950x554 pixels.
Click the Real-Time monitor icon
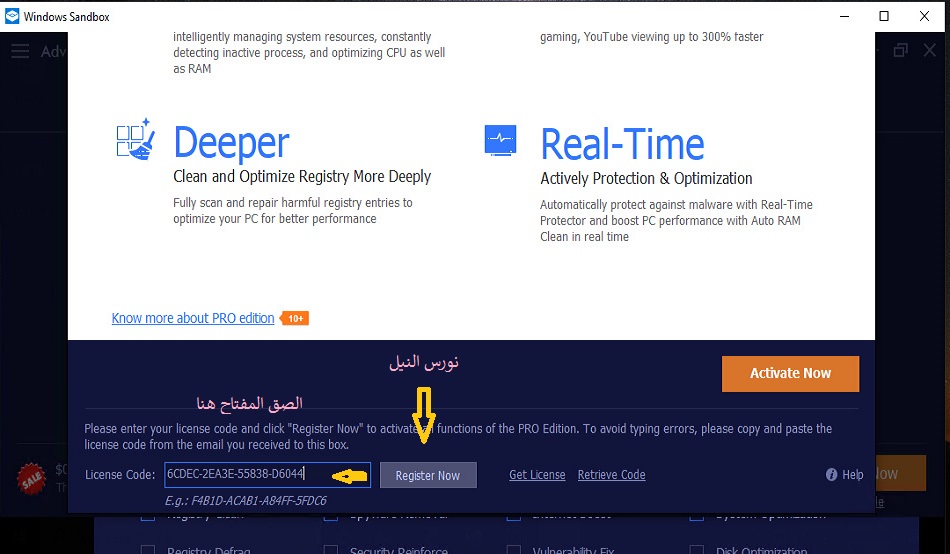[x=500, y=141]
